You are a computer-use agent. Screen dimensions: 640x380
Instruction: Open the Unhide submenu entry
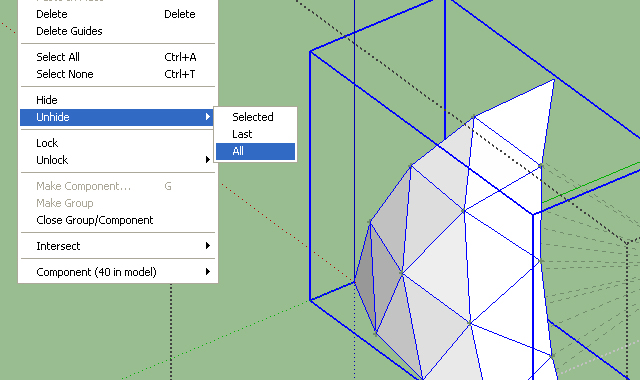point(118,117)
